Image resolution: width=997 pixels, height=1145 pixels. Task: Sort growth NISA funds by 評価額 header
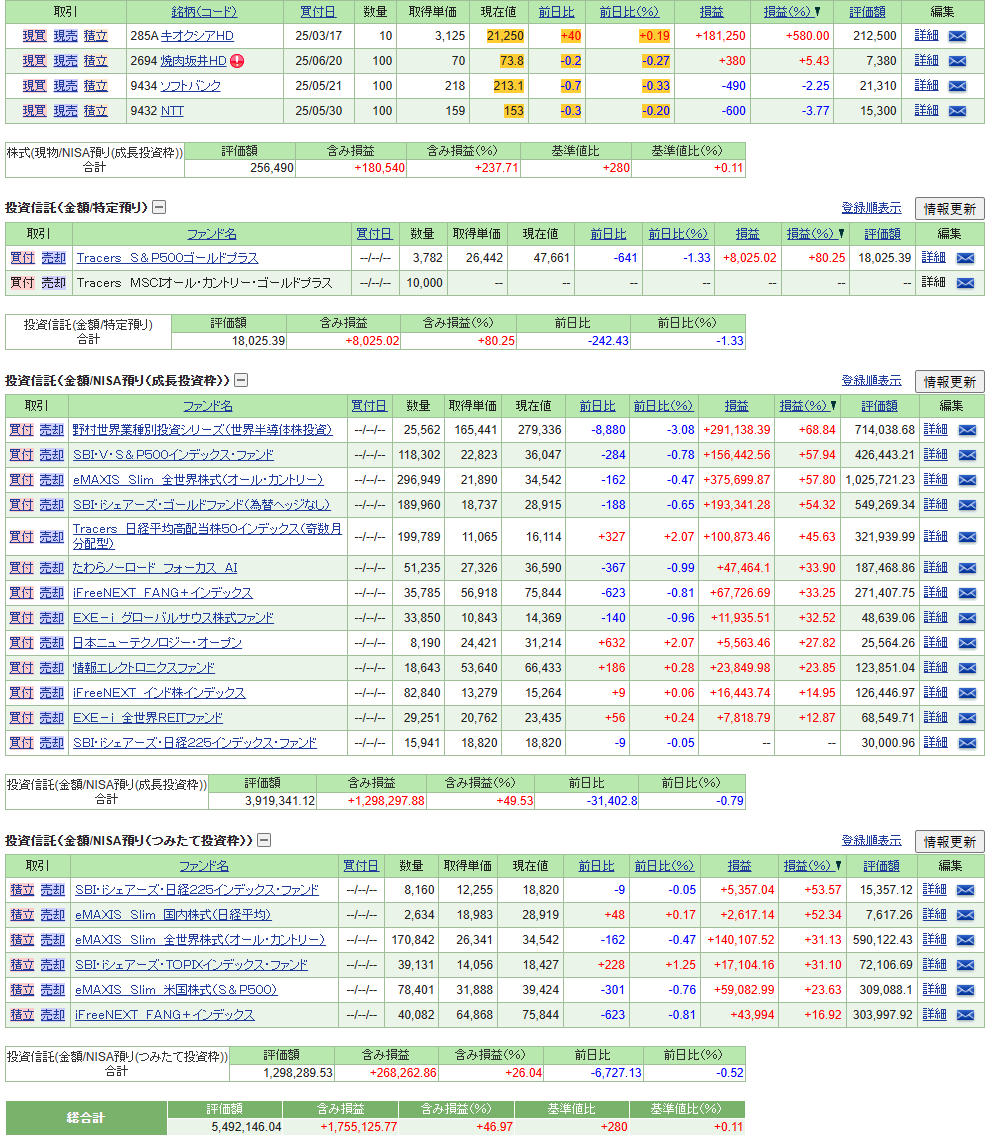click(x=880, y=406)
